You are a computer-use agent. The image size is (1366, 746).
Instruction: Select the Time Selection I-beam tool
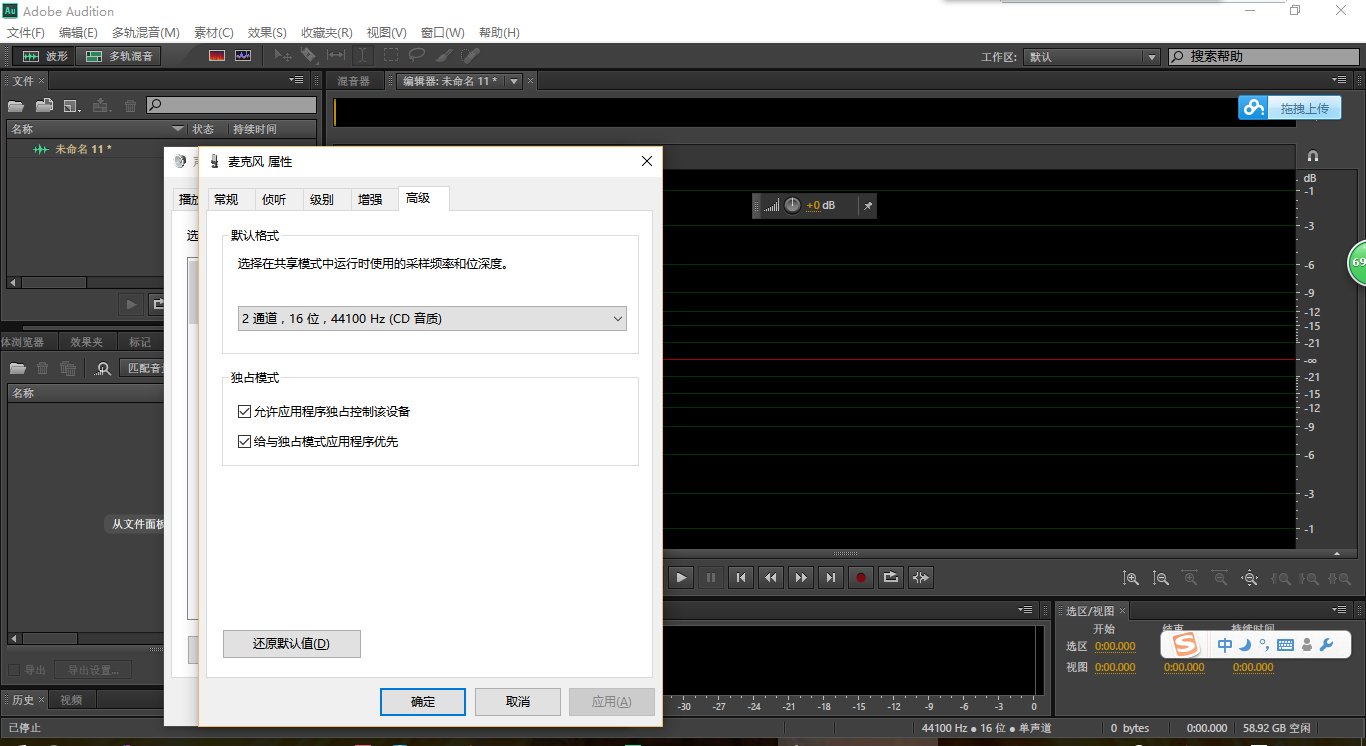362,56
